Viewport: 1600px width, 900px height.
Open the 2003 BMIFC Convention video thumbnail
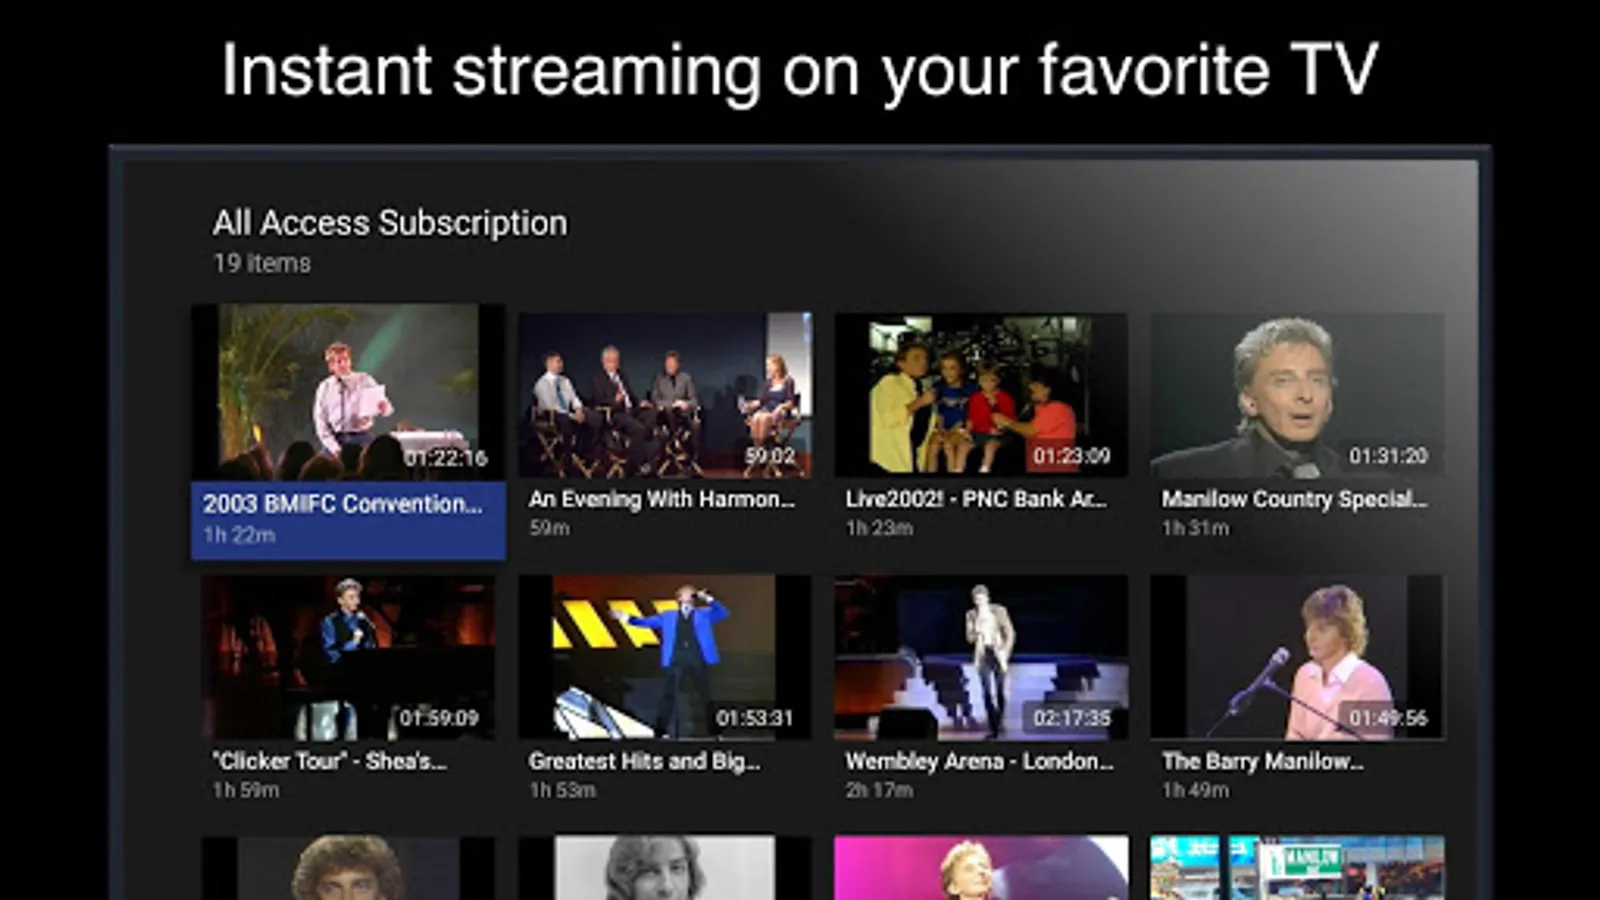click(x=348, y=392)
